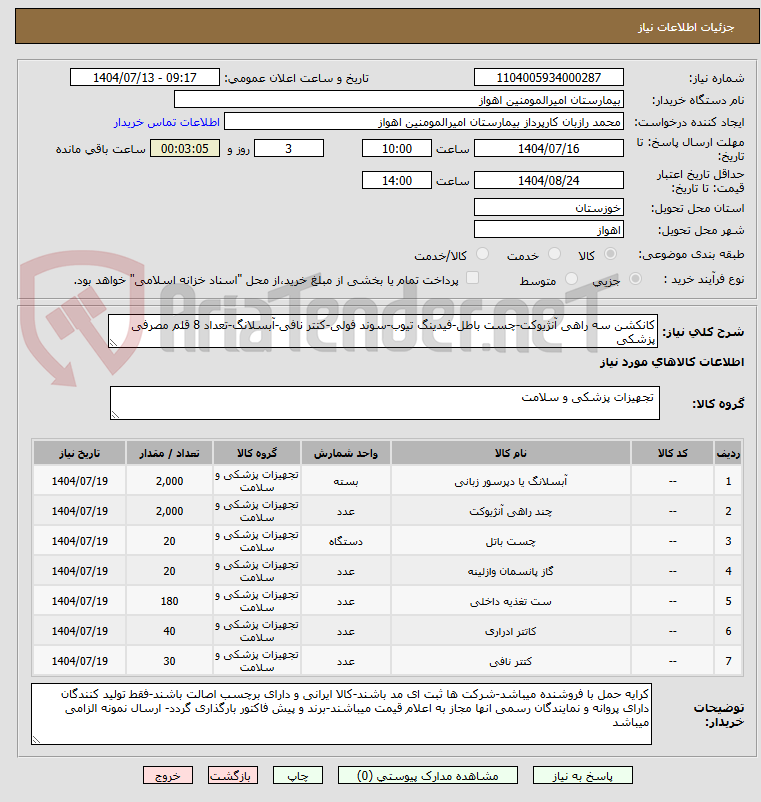This screenshot has height=802, width=761.
Task: Click the واحد شمارش column header
Action: click(346, 453)
